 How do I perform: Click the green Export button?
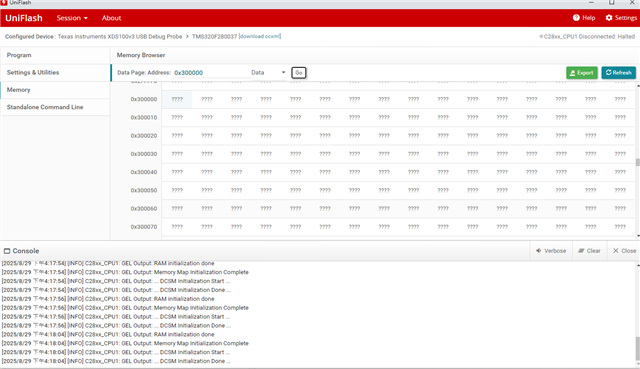click(582, 73)
